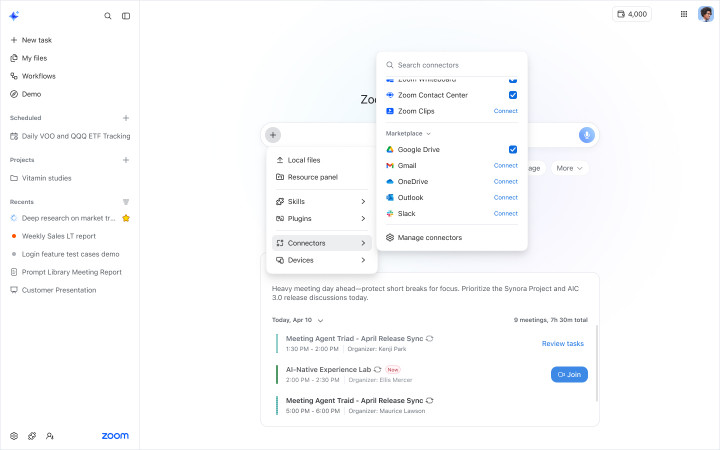Open the profile avatar menu
720x450 pixels.
point(705,14)
